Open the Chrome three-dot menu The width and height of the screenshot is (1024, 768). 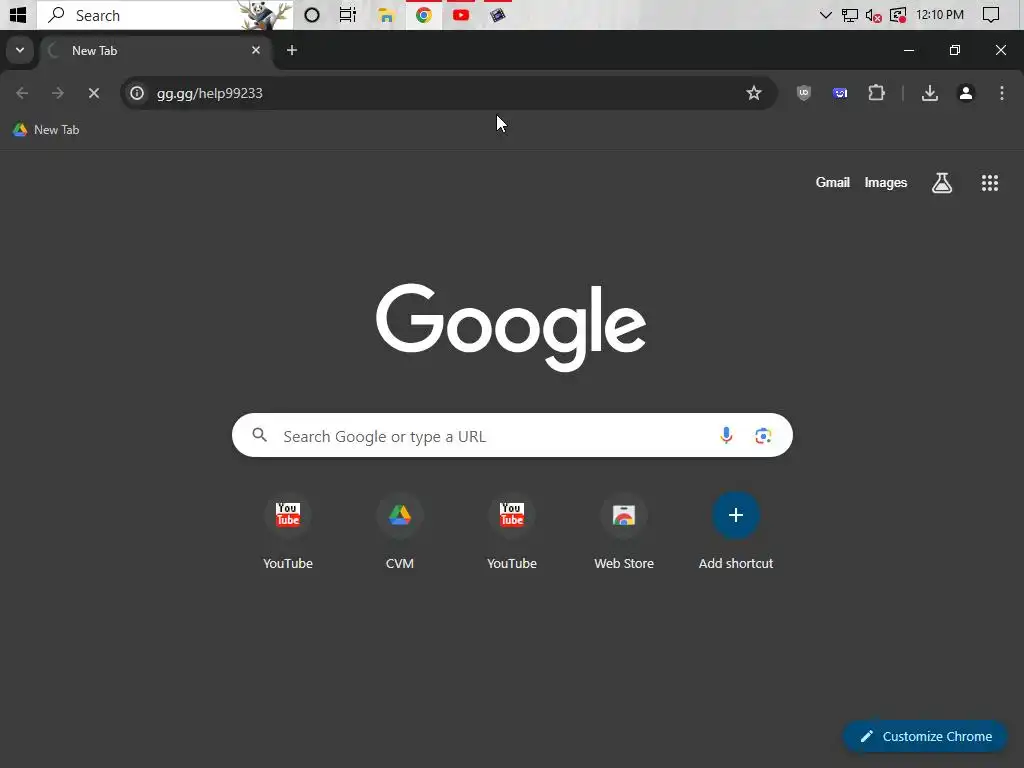pos(1002,93)
